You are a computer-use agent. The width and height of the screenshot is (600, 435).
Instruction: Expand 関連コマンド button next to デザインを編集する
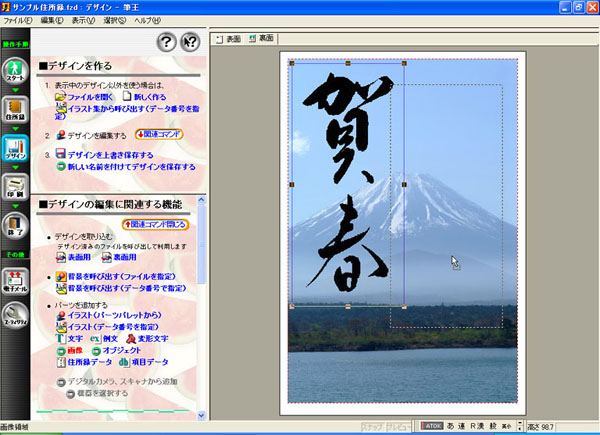(x=158, y=134)
